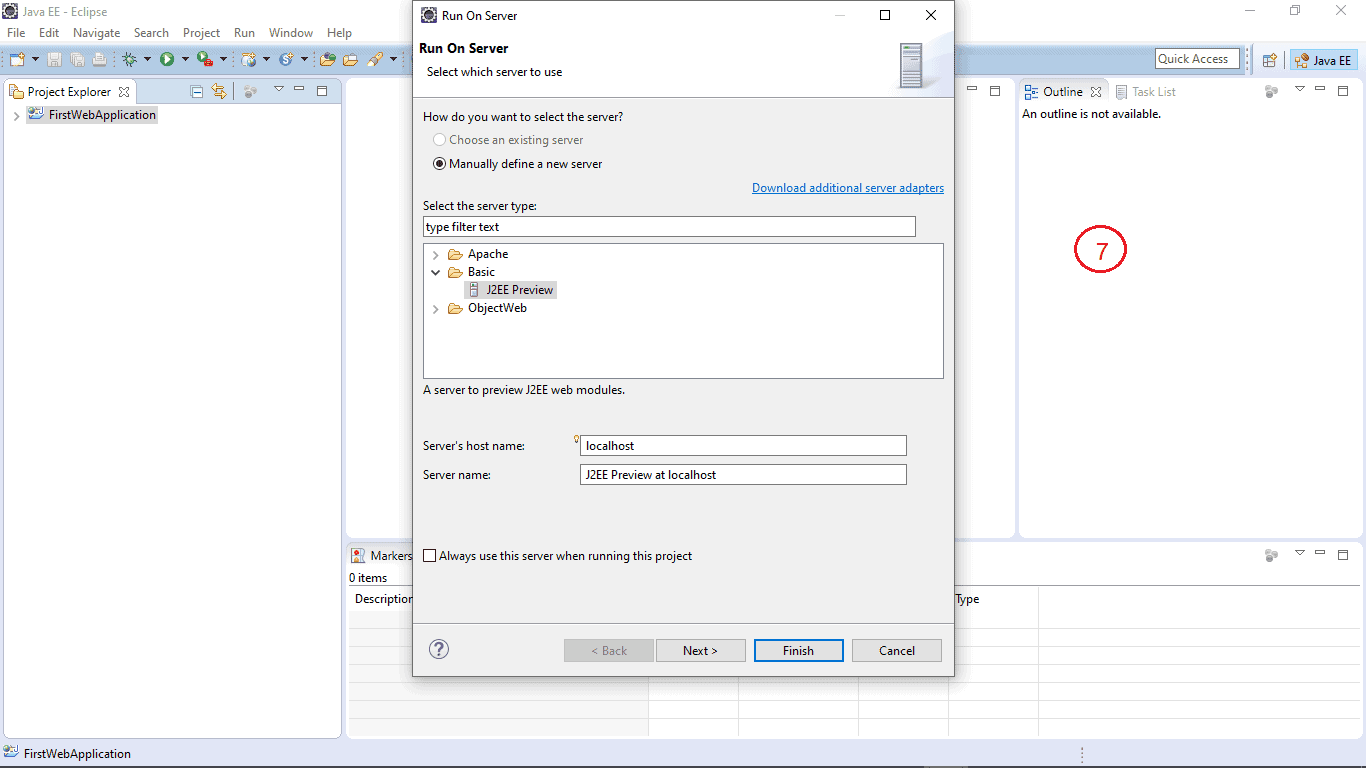This screenshot has width=1366, height=768.
Task: Click the Server's host name field
Action: click(743, 446)
